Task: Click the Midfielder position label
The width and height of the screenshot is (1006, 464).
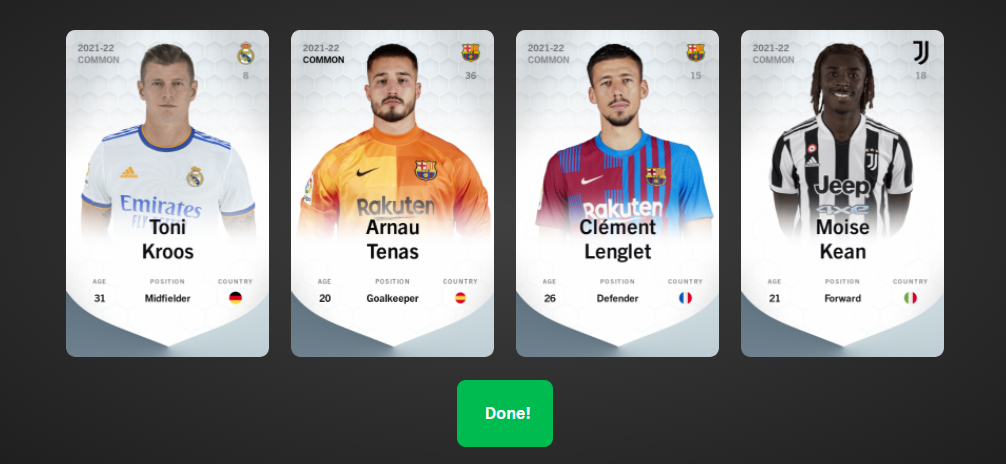Action: [167, 298]
